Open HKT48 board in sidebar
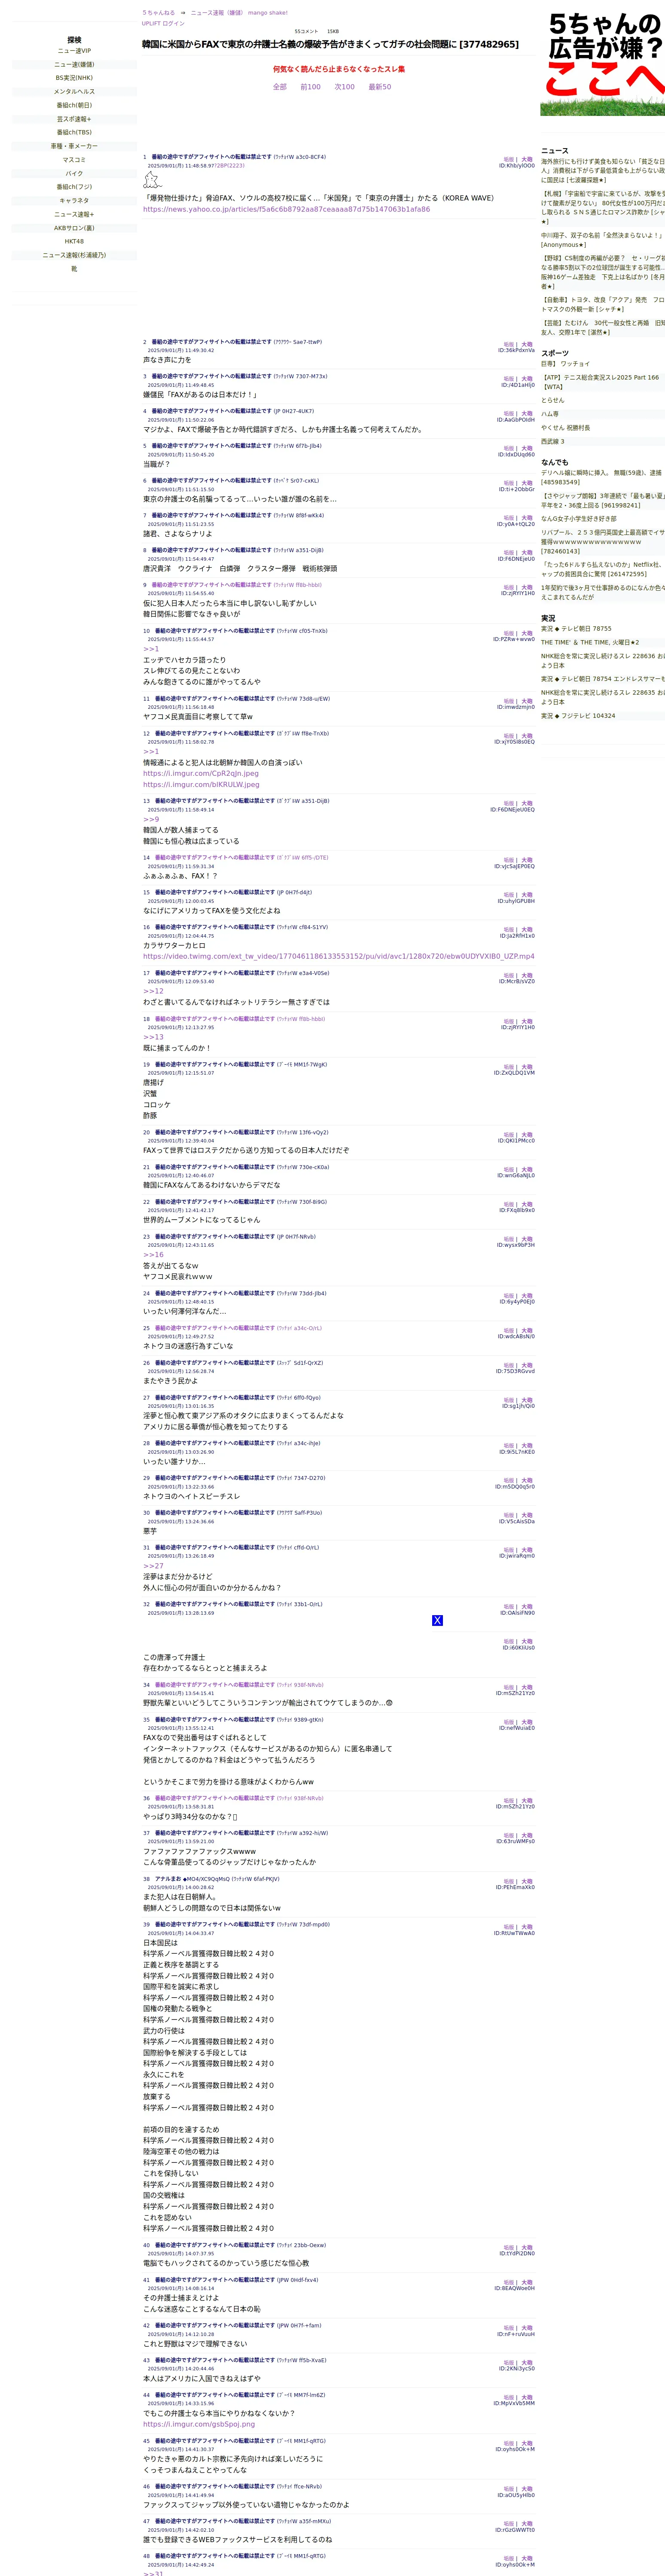 click(74, 241)
